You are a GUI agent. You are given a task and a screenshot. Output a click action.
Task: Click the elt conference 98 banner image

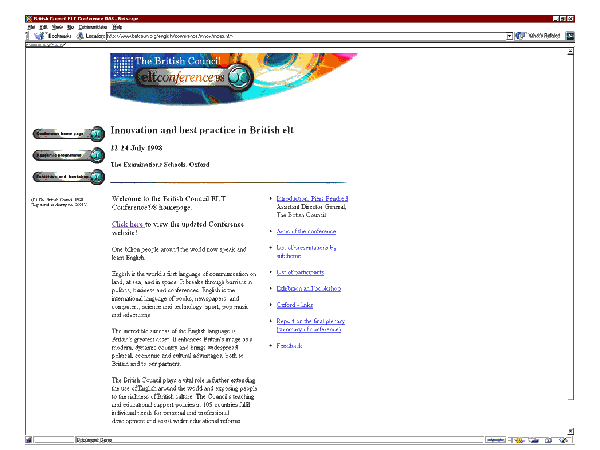(233, 79)
